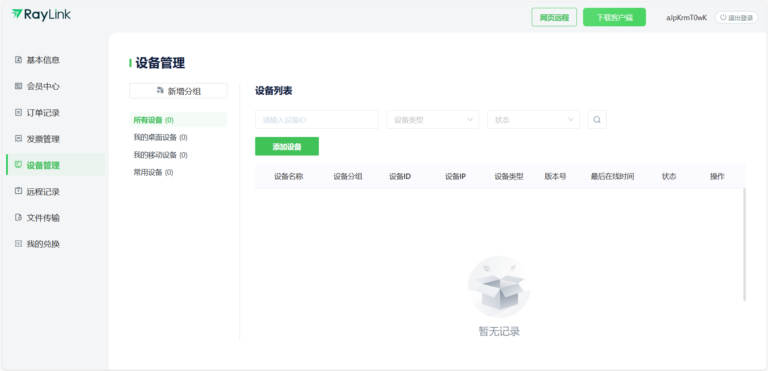This screenshot has height=371, width=768.
Task: Click the empty box illustration
Action: [499, 287]
